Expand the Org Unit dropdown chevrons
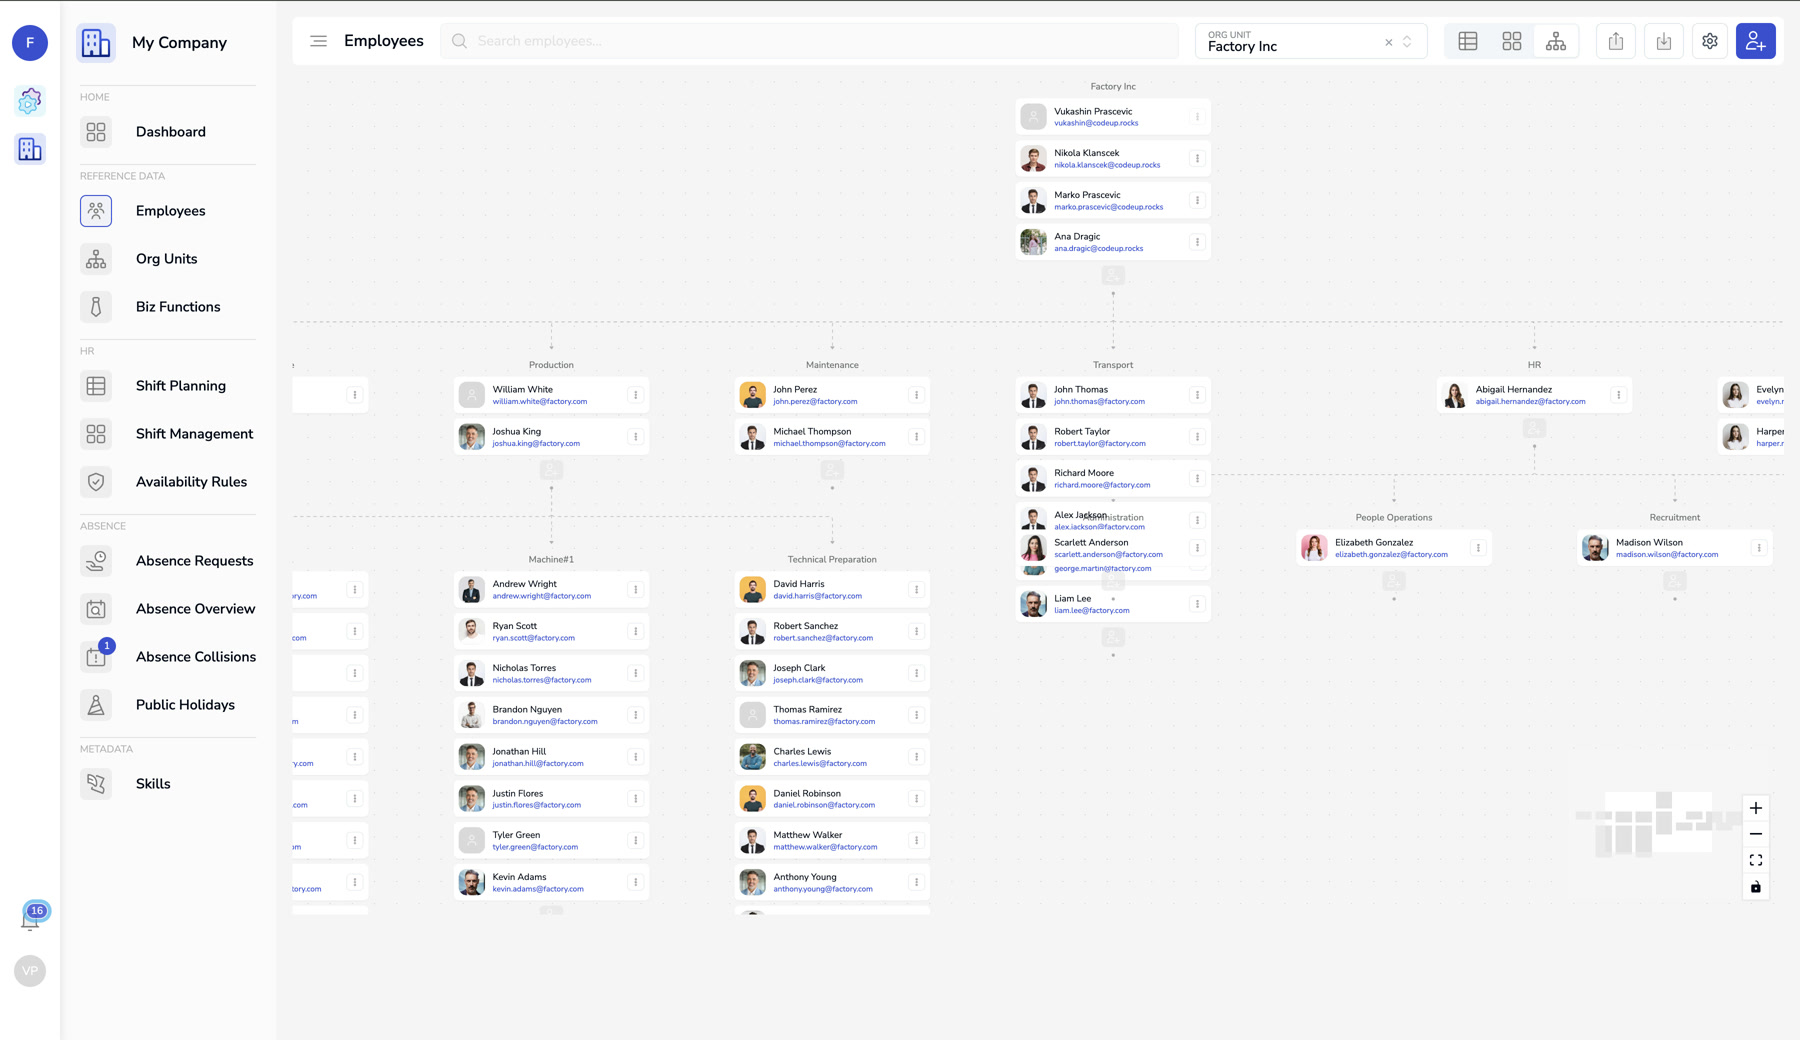Image resolution: width=1800 pixels, height=1040 pixels. [x=1407, y=42]
